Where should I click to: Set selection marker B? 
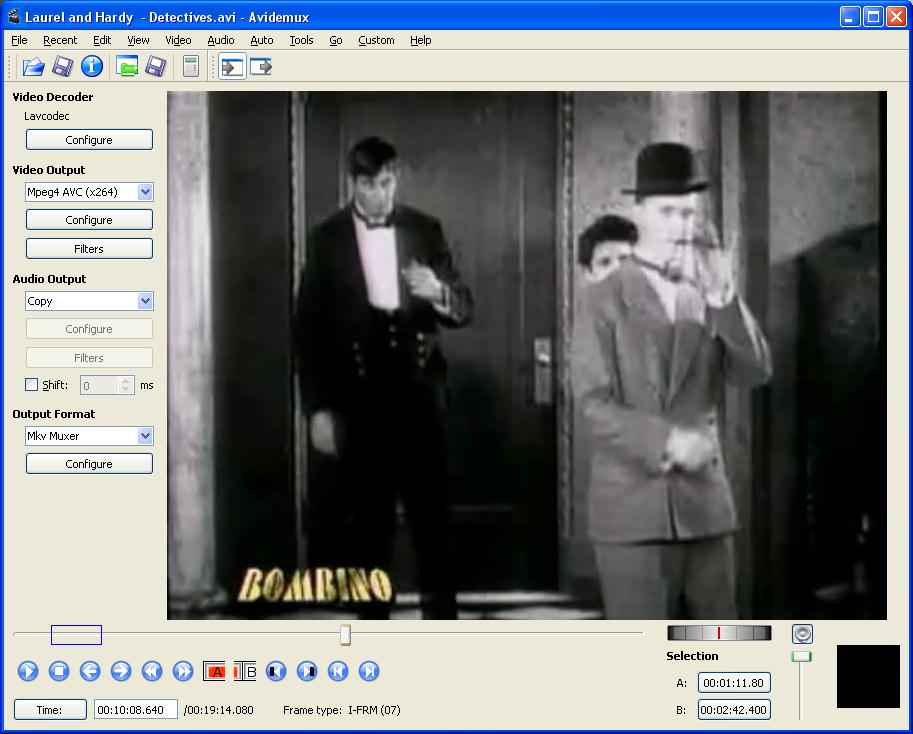(x=246, y=671)
